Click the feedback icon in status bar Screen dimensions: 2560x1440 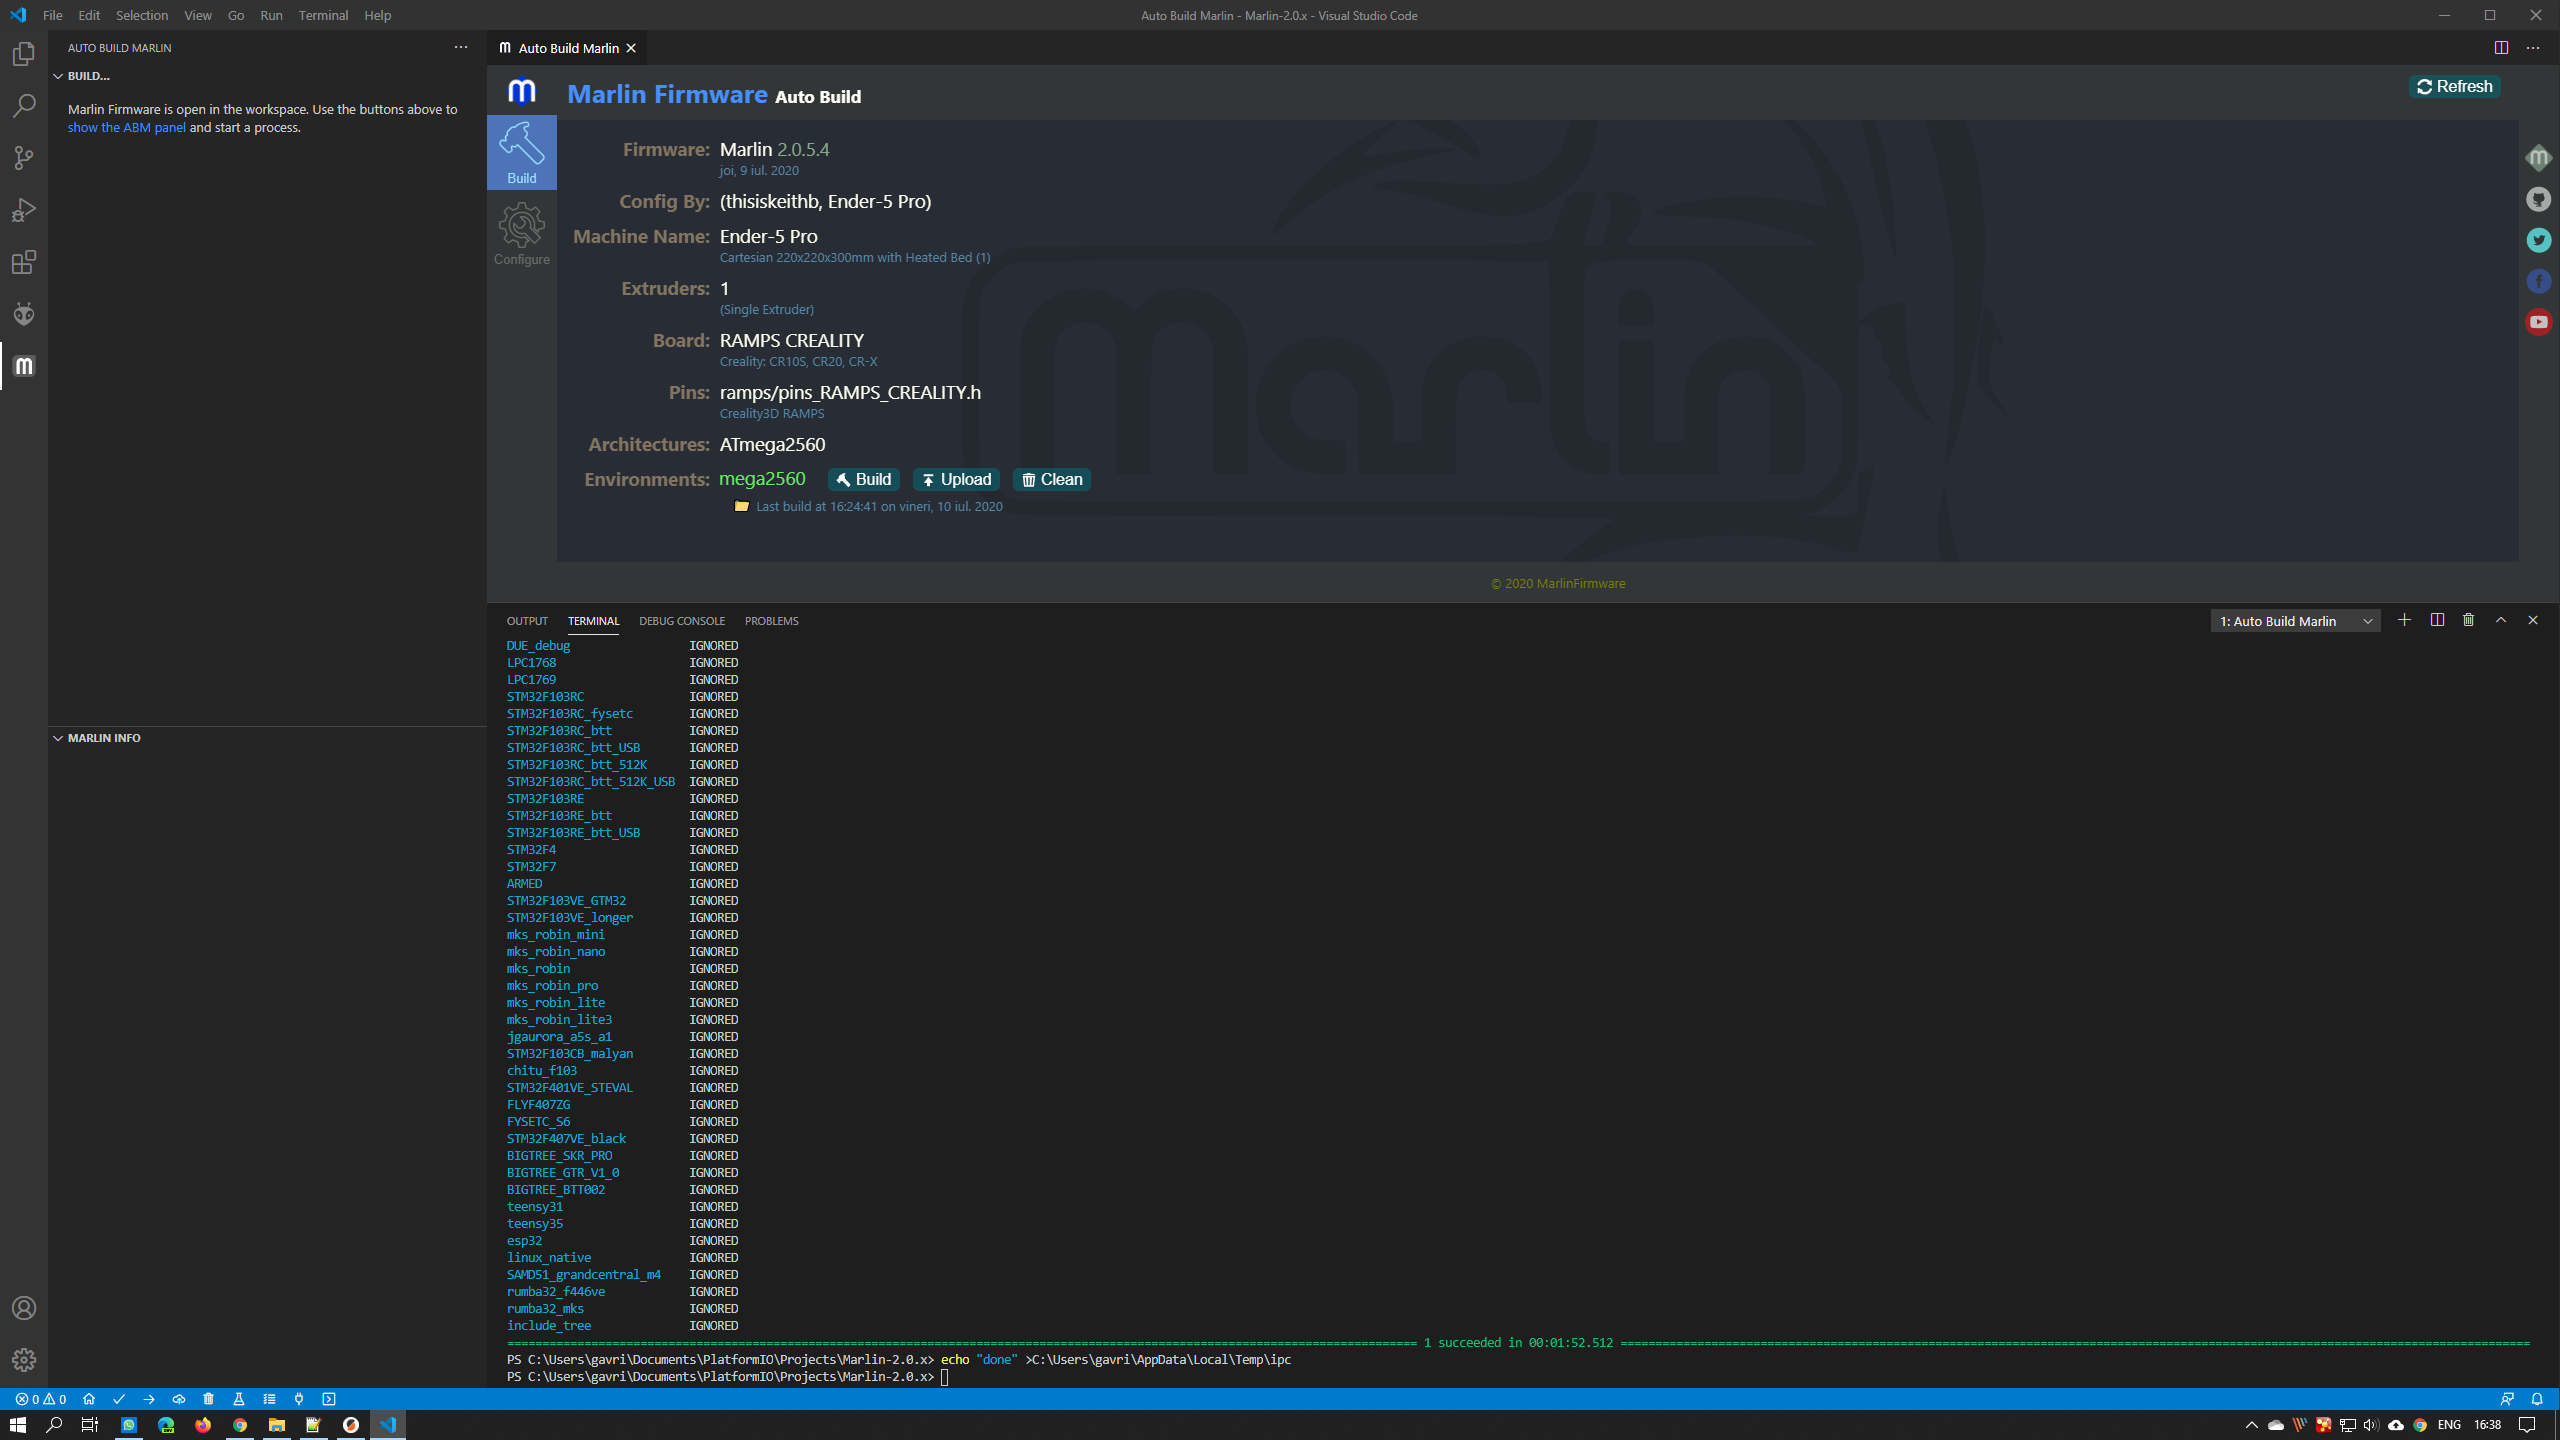(x=2507, y=1399)
